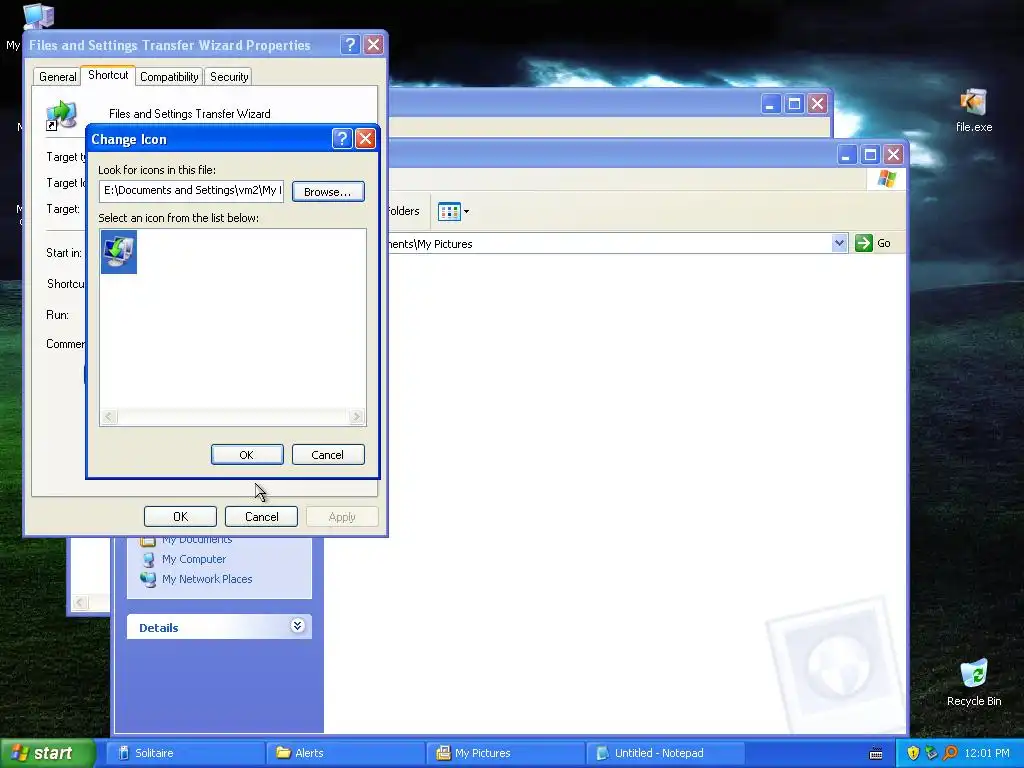Click the Folders toolbar button
Screen dimensions: 1024x768
[403, 212]
